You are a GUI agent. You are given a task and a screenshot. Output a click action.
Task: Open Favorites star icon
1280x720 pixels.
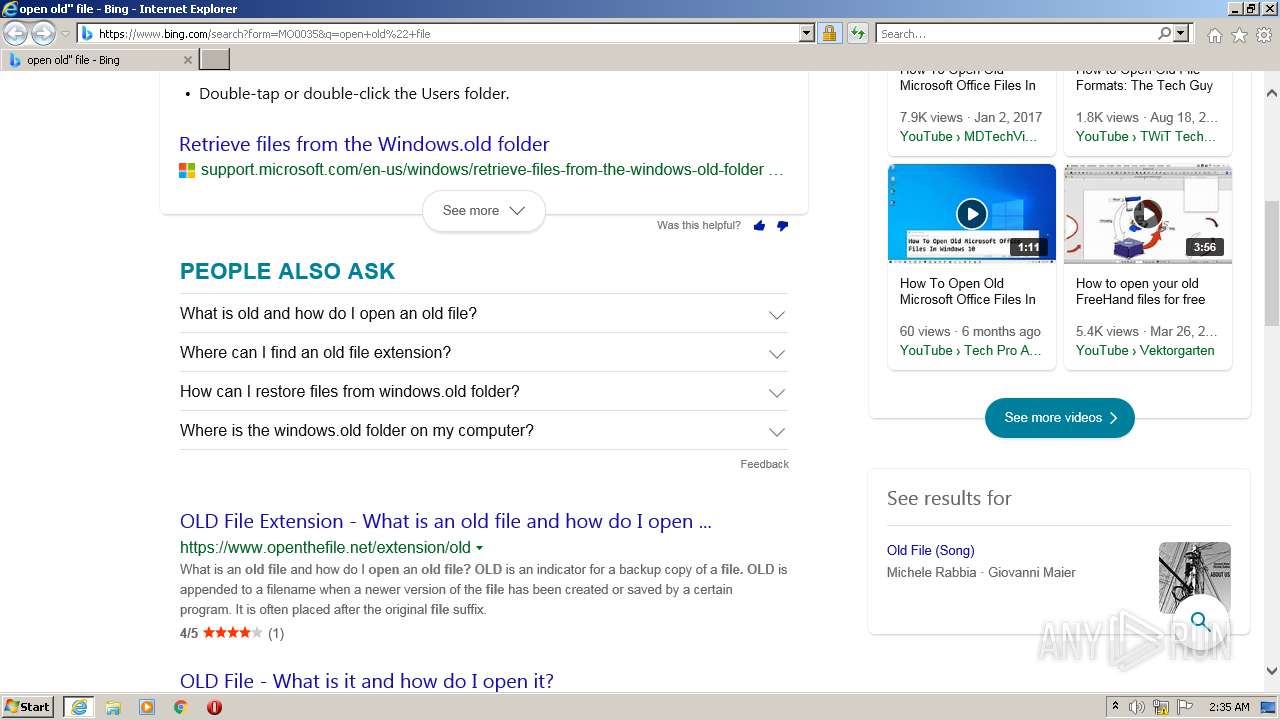[1239, 35]
